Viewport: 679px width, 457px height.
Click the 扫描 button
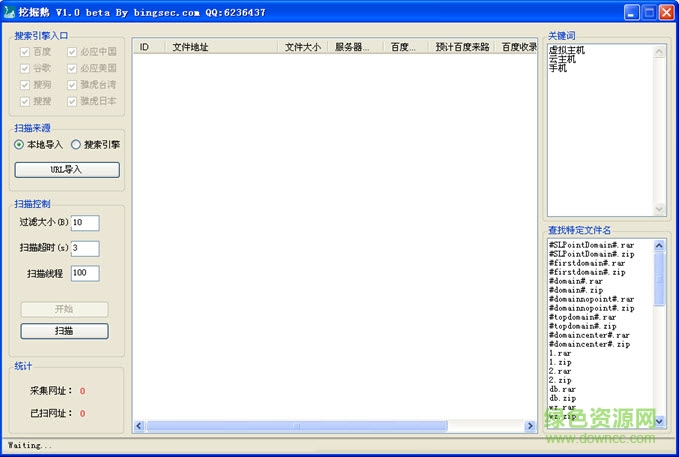65,331
